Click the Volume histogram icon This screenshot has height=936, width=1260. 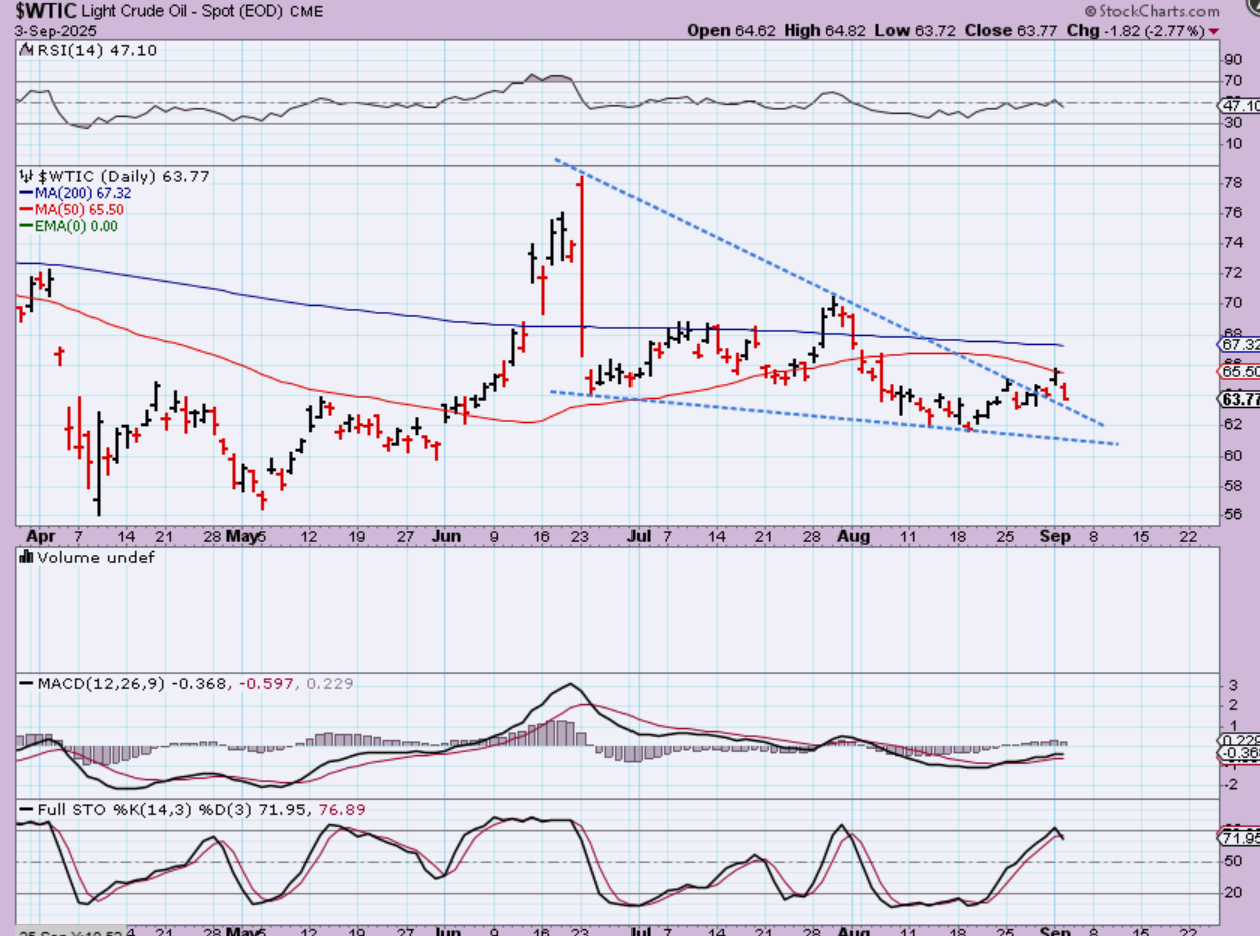pos(25,558)
